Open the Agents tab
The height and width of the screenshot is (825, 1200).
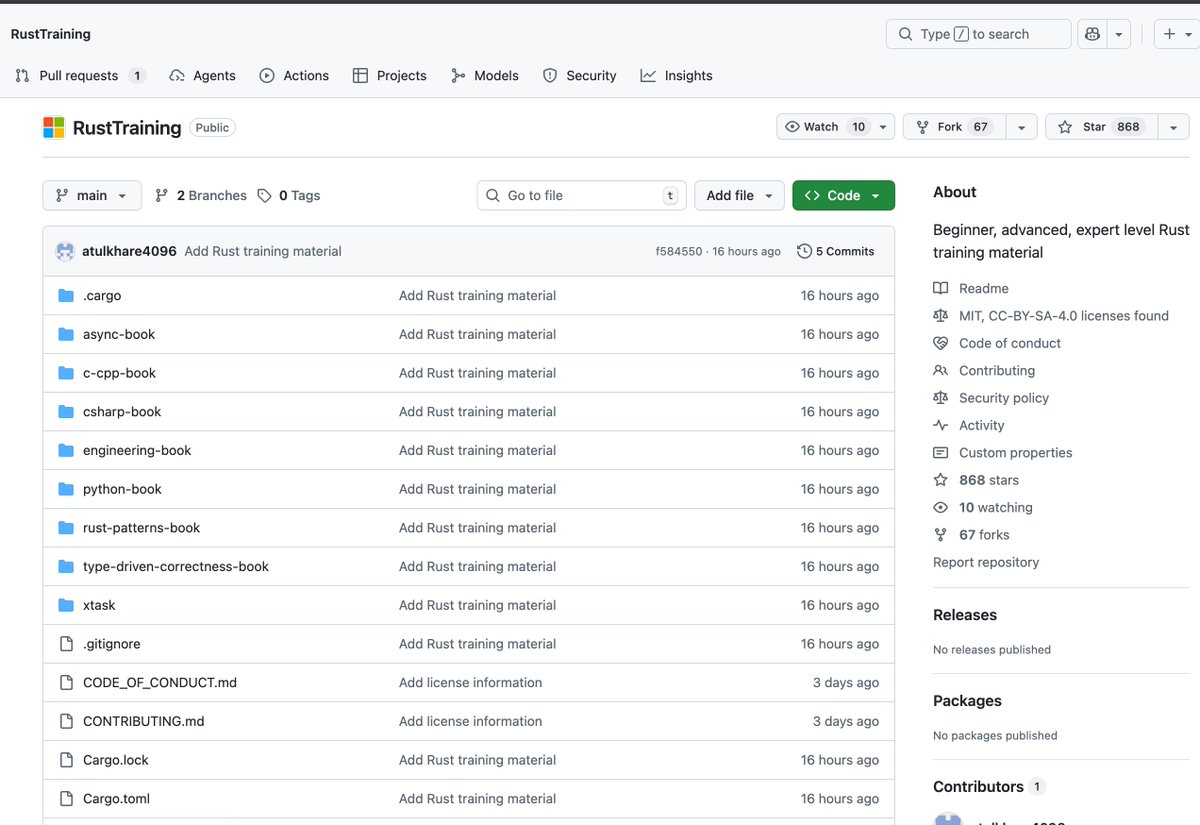coord(203,76)
